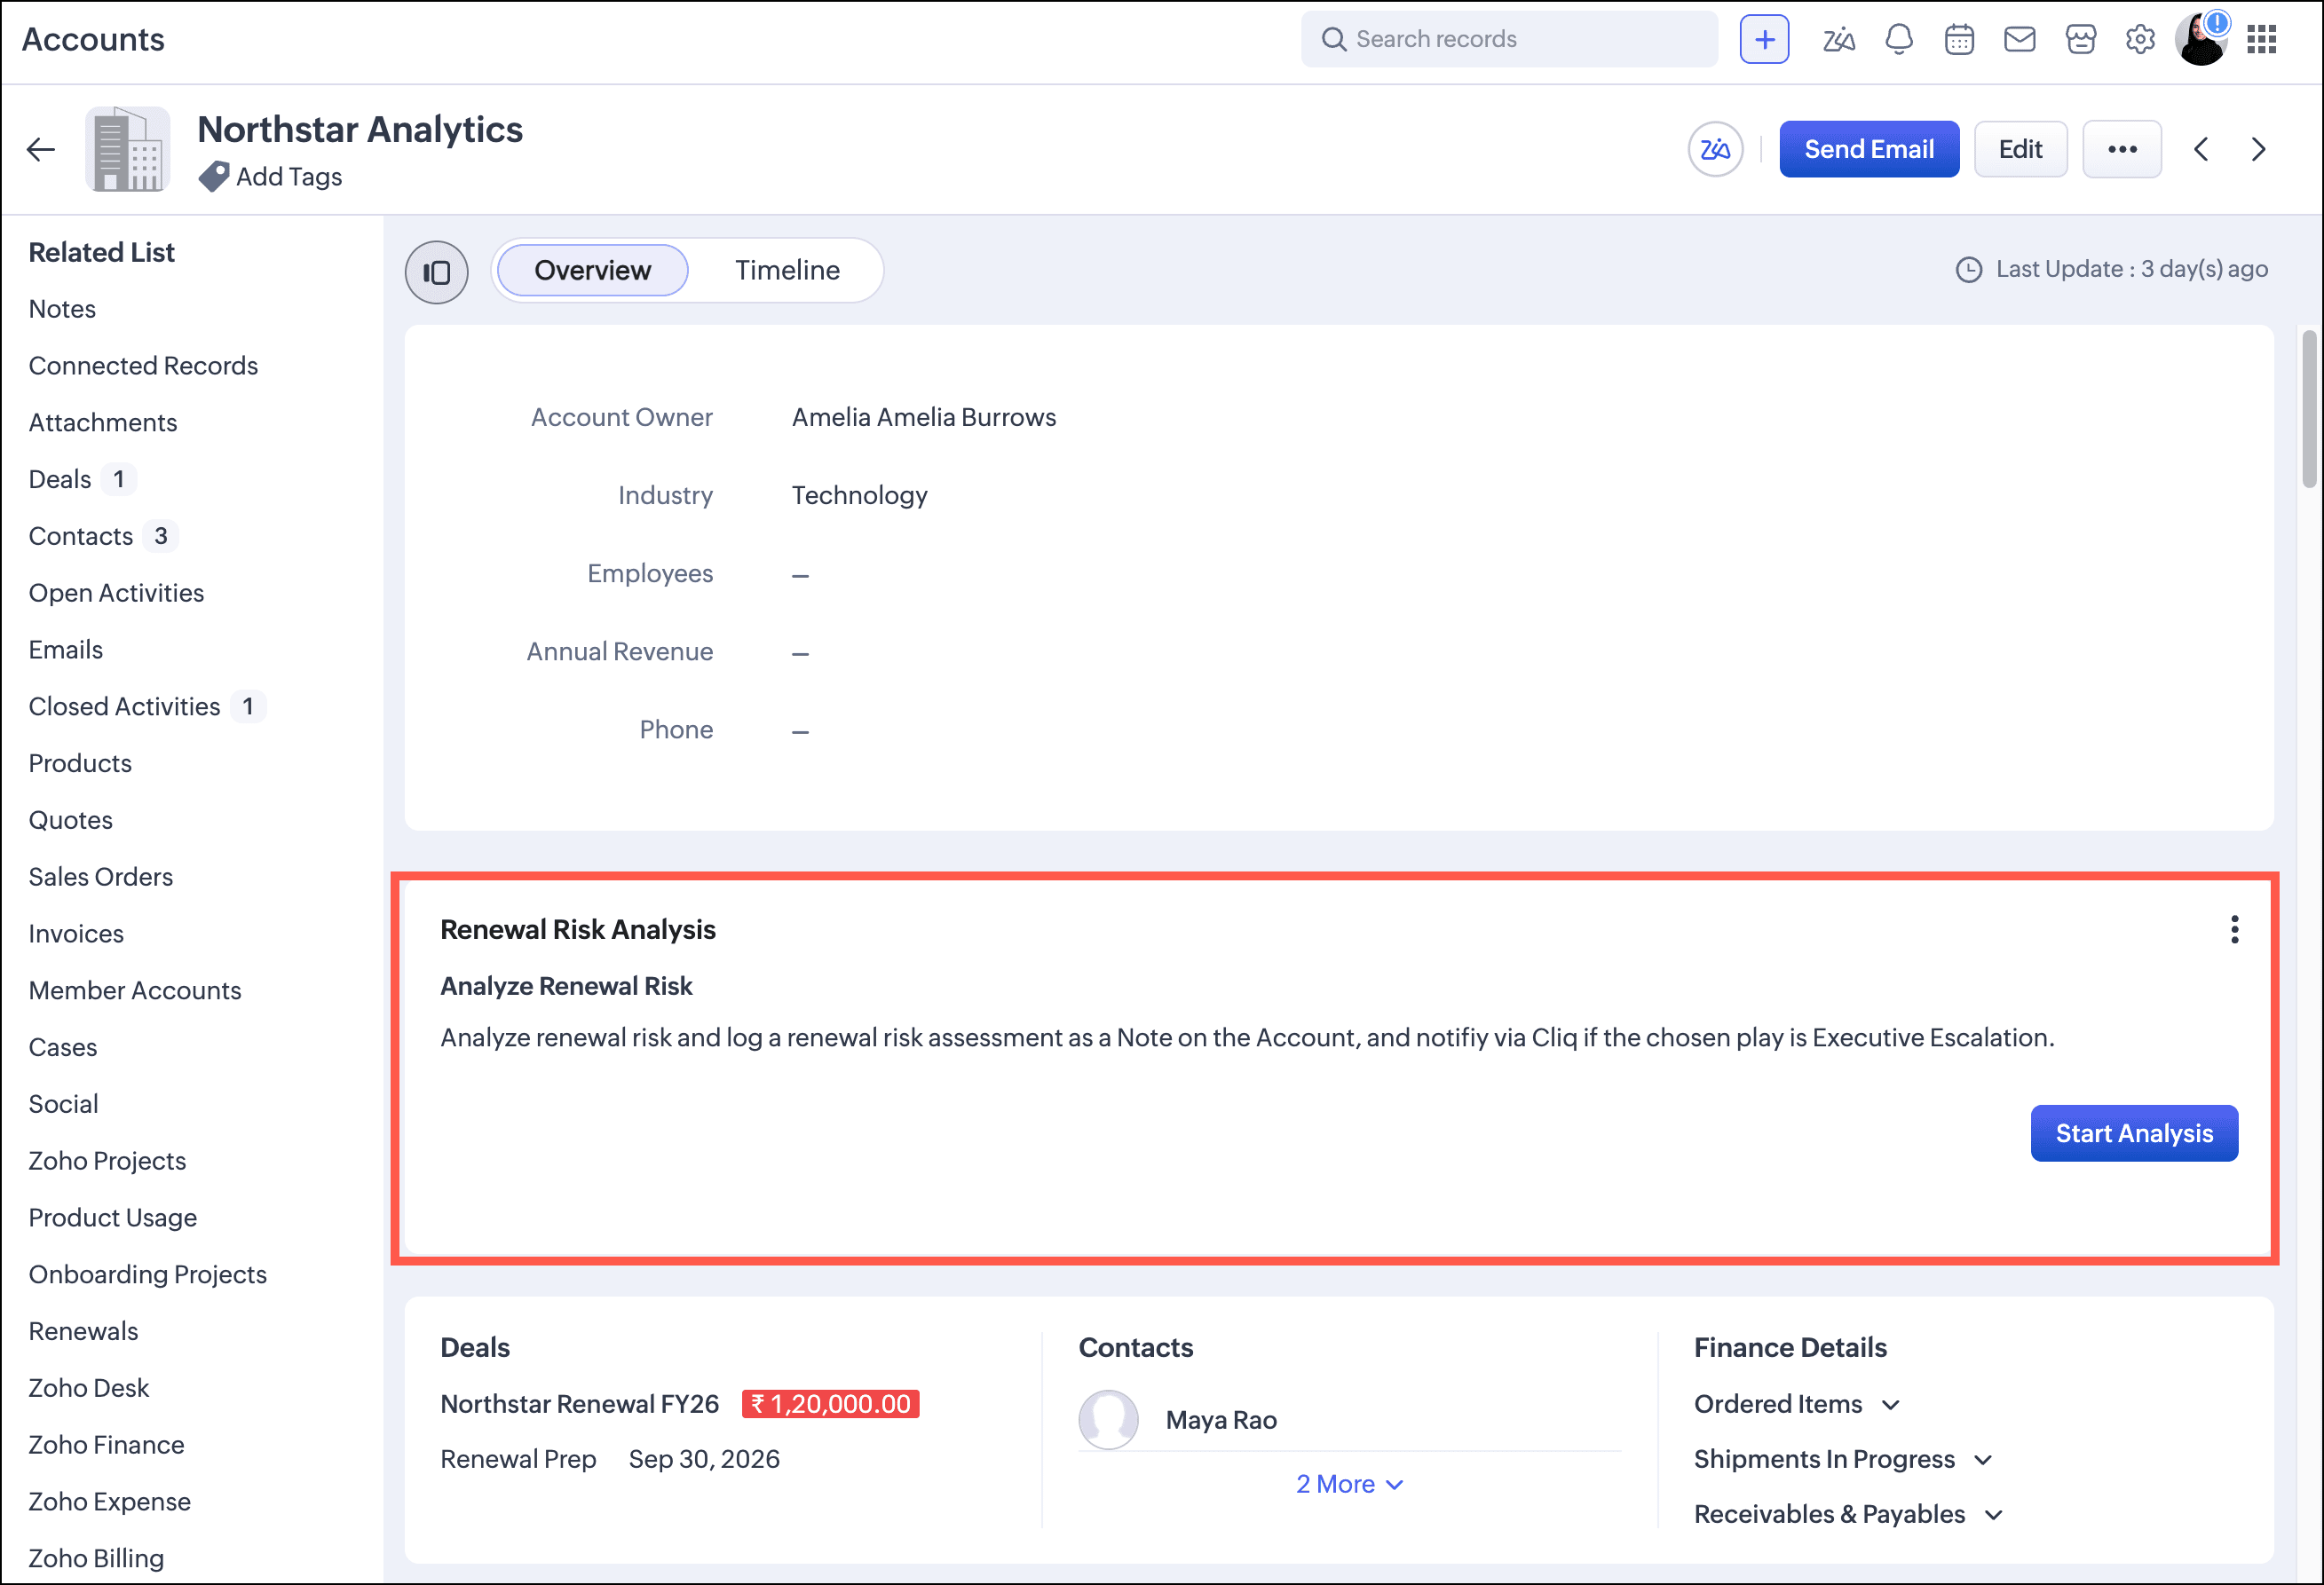Viewport: 2324px width, 1585px height.
Task: Click the Last Update clock icon
Action: coord(1968,270)
